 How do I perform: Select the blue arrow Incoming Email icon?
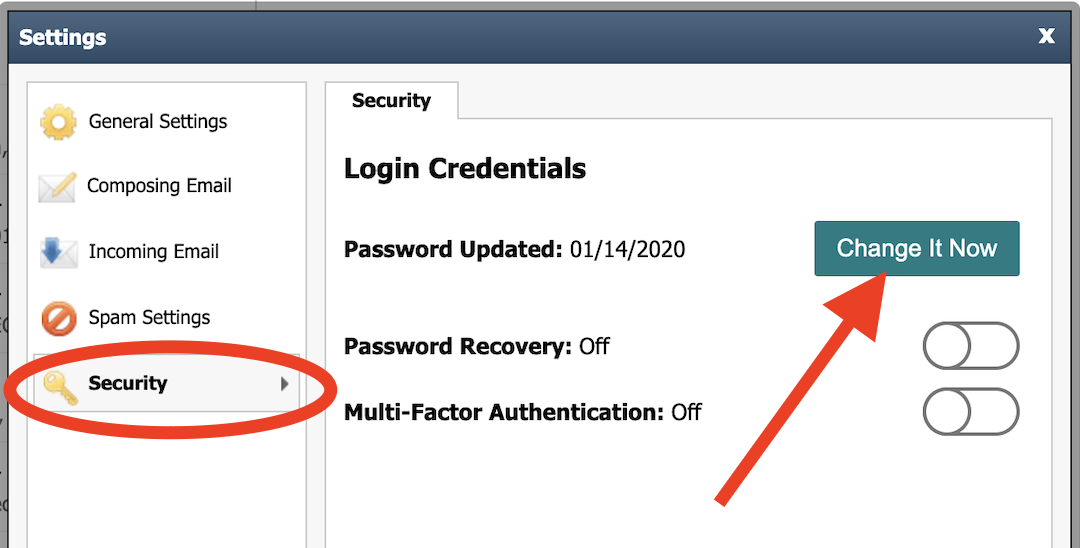(x=59, y=253)
